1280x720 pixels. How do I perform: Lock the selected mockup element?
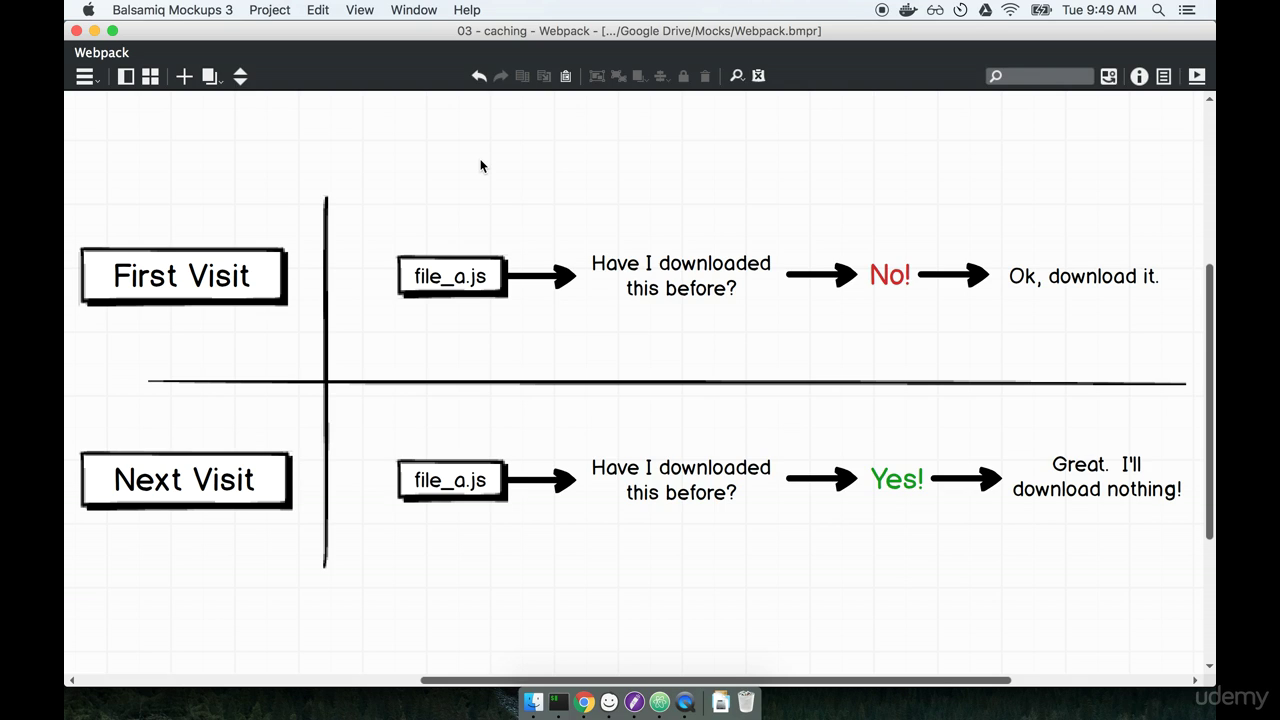click(683, 75)
